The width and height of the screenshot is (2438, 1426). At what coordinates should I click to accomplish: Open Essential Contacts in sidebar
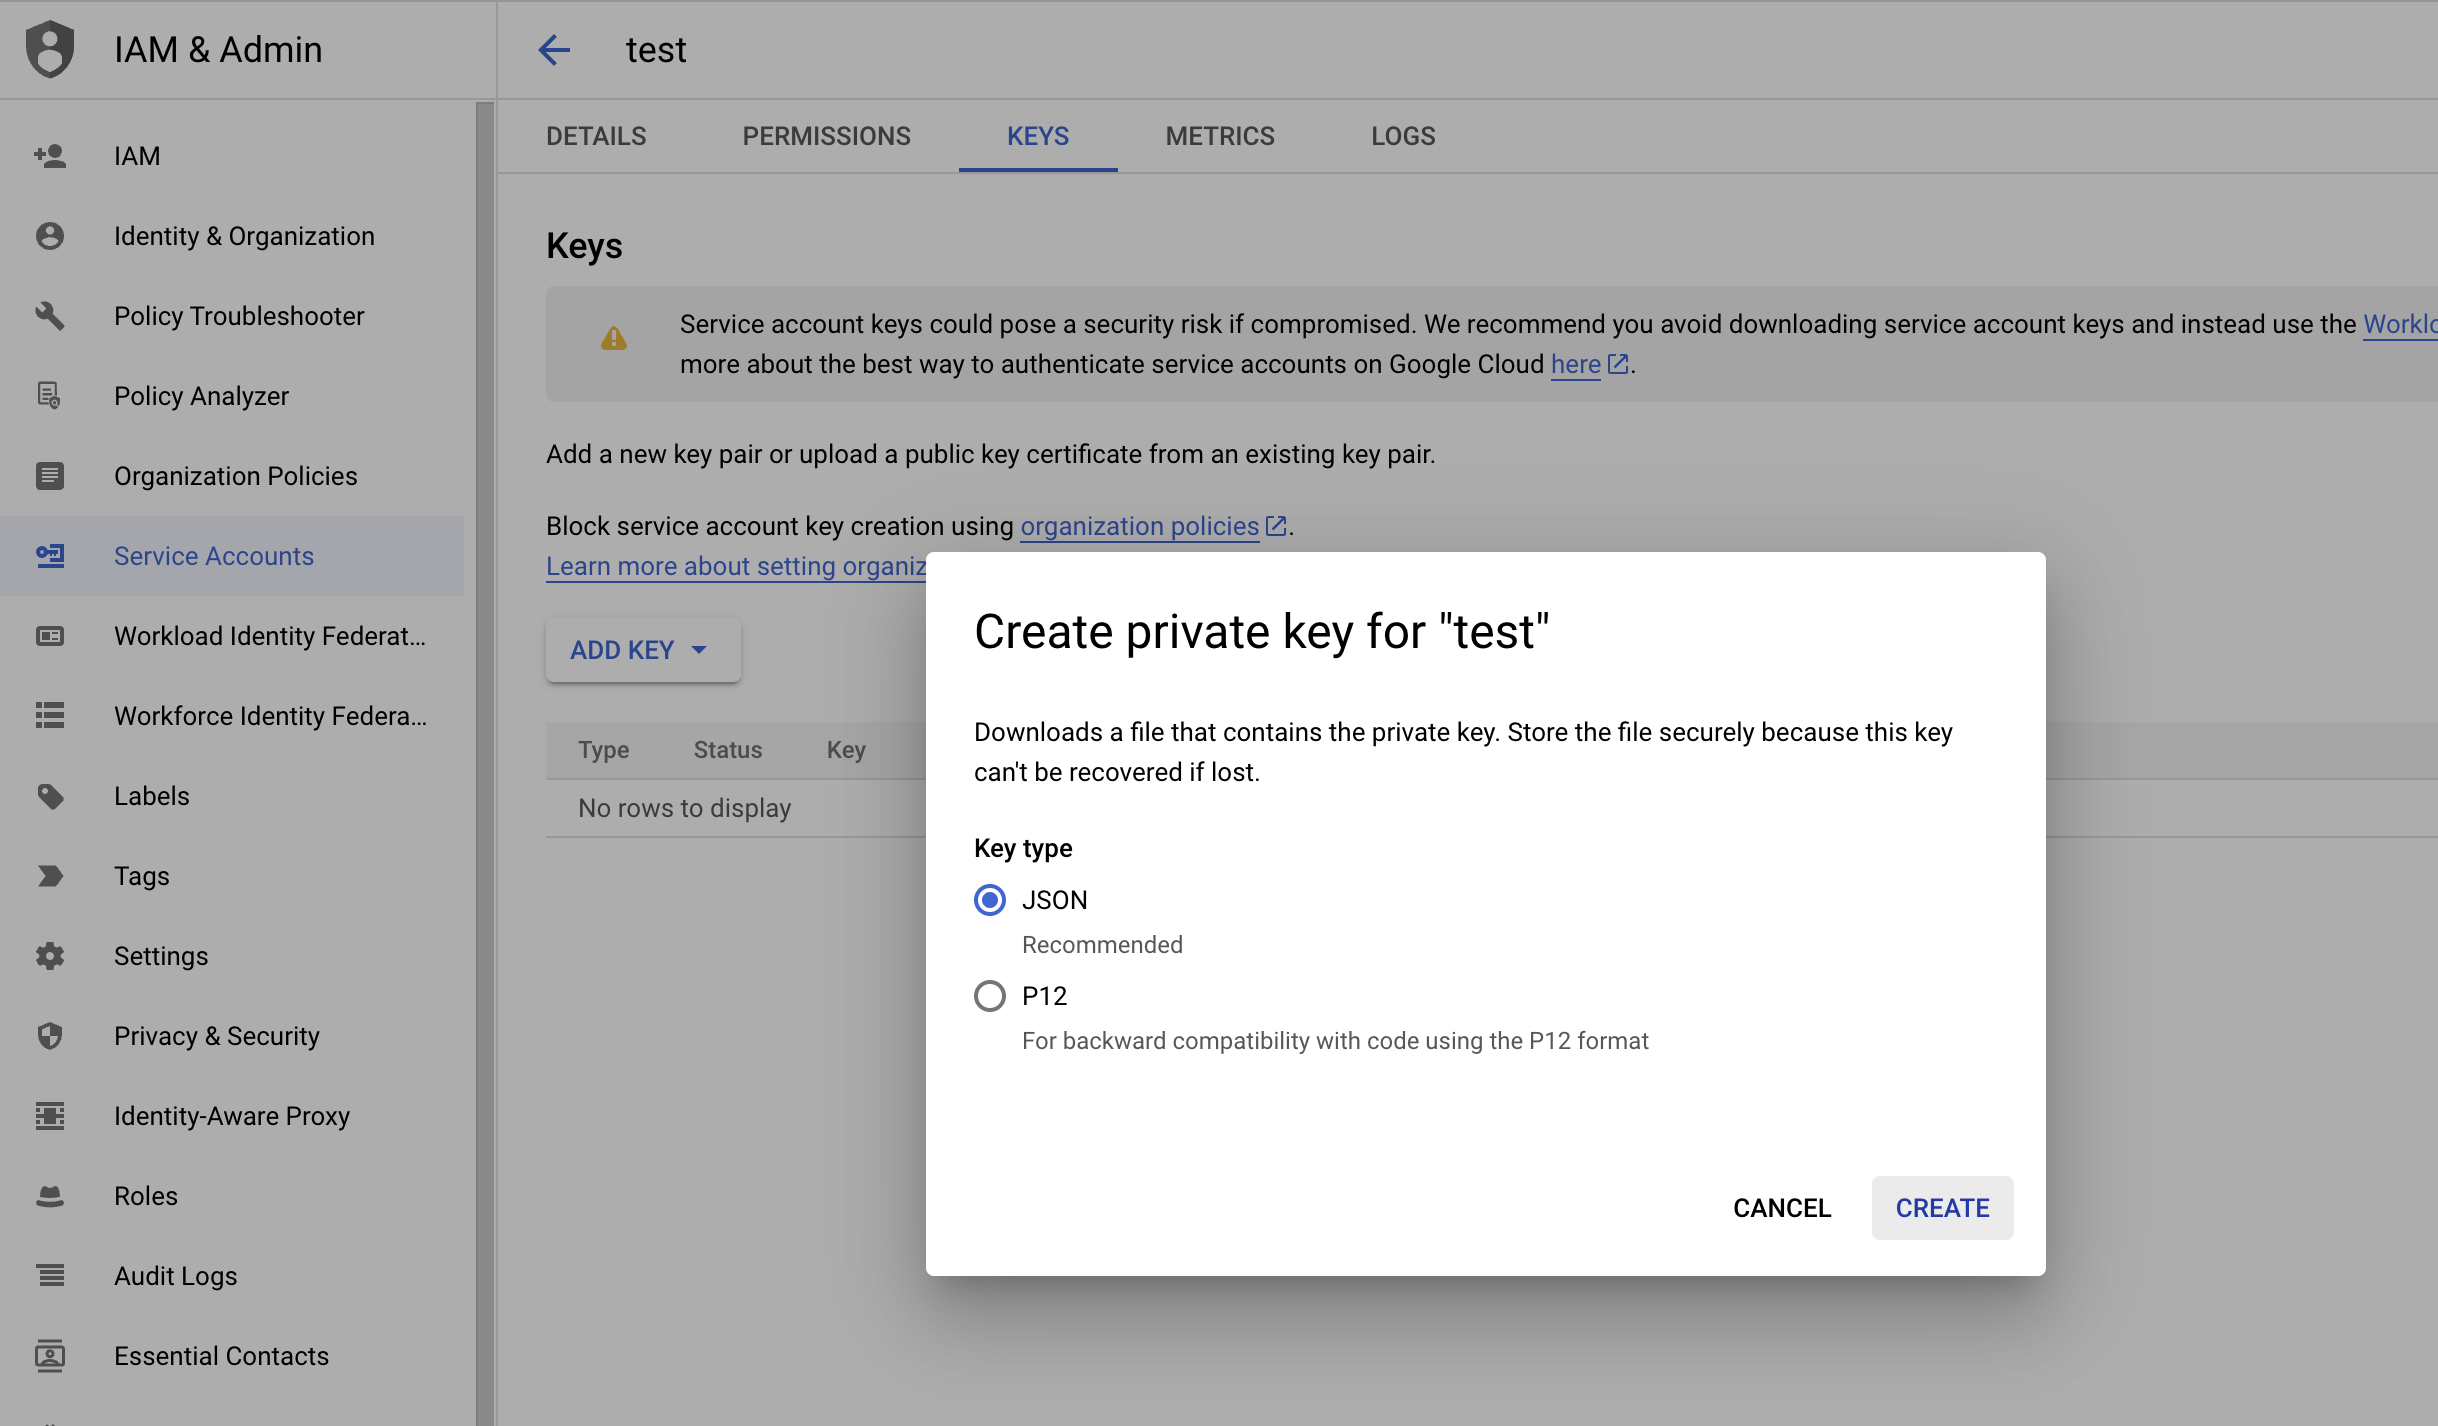[x=232, y=1356]
